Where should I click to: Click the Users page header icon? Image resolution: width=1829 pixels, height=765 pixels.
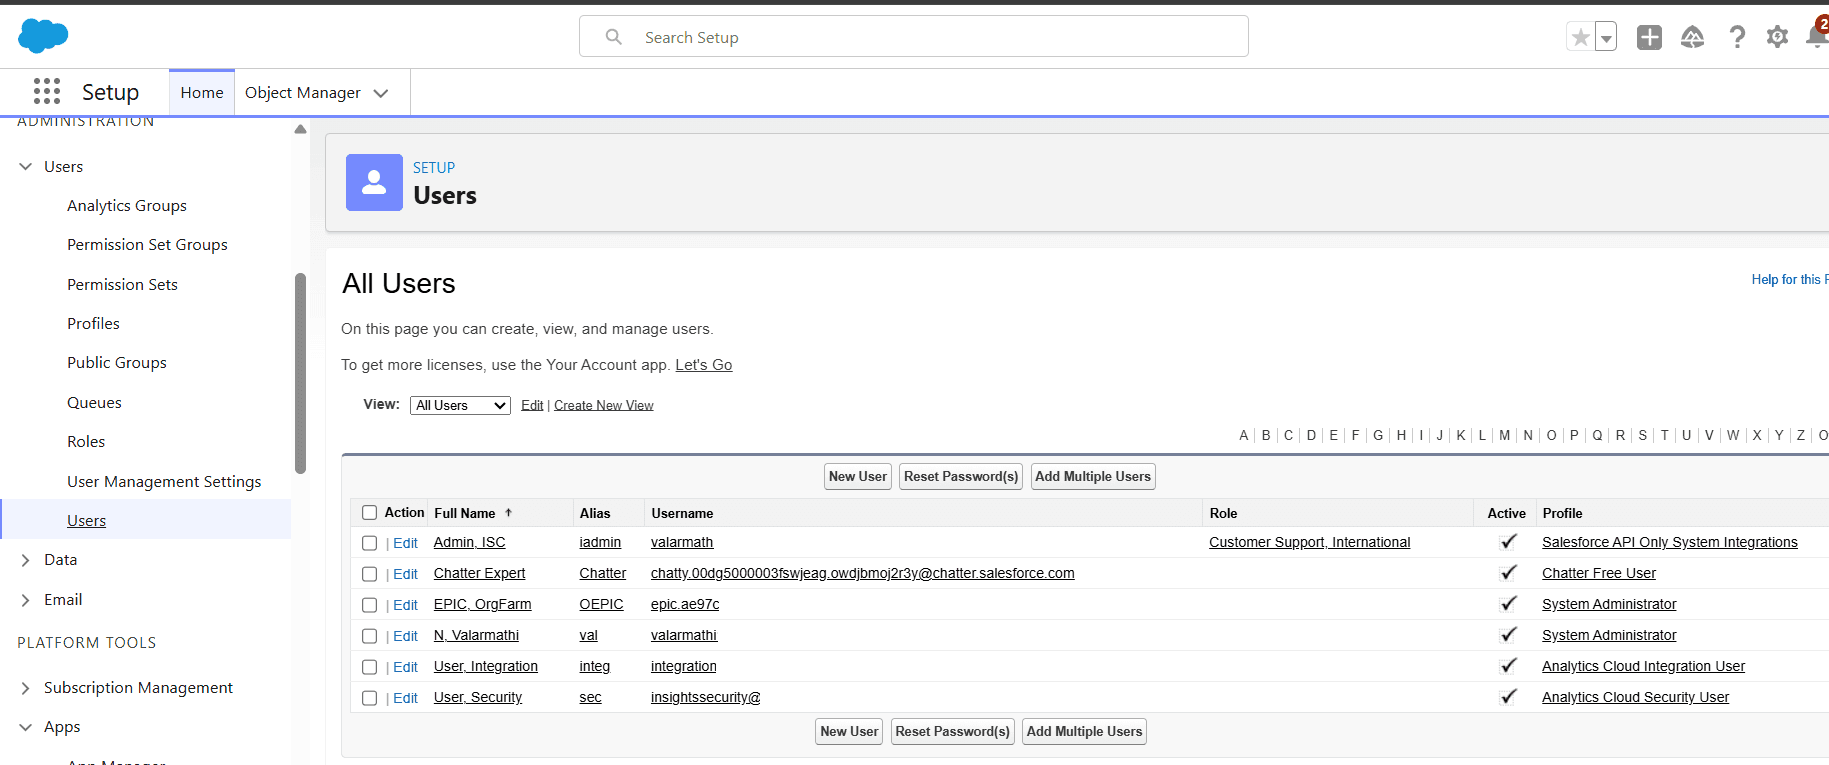tap(374, 182)
